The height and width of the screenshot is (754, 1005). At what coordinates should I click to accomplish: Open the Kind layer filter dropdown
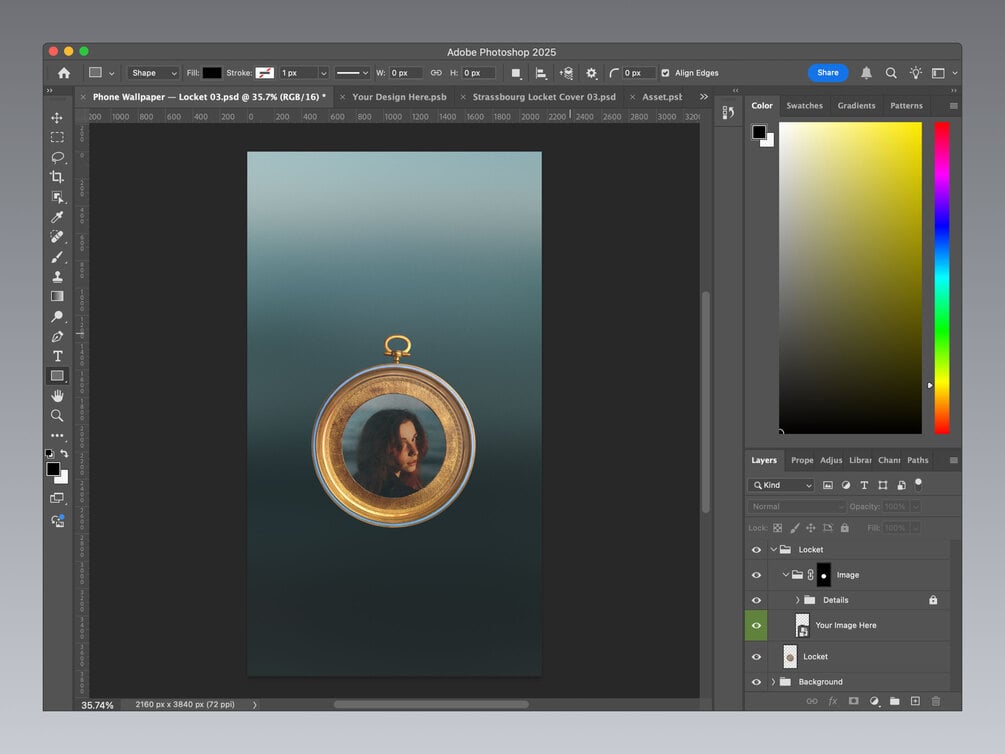pos(781,485)
